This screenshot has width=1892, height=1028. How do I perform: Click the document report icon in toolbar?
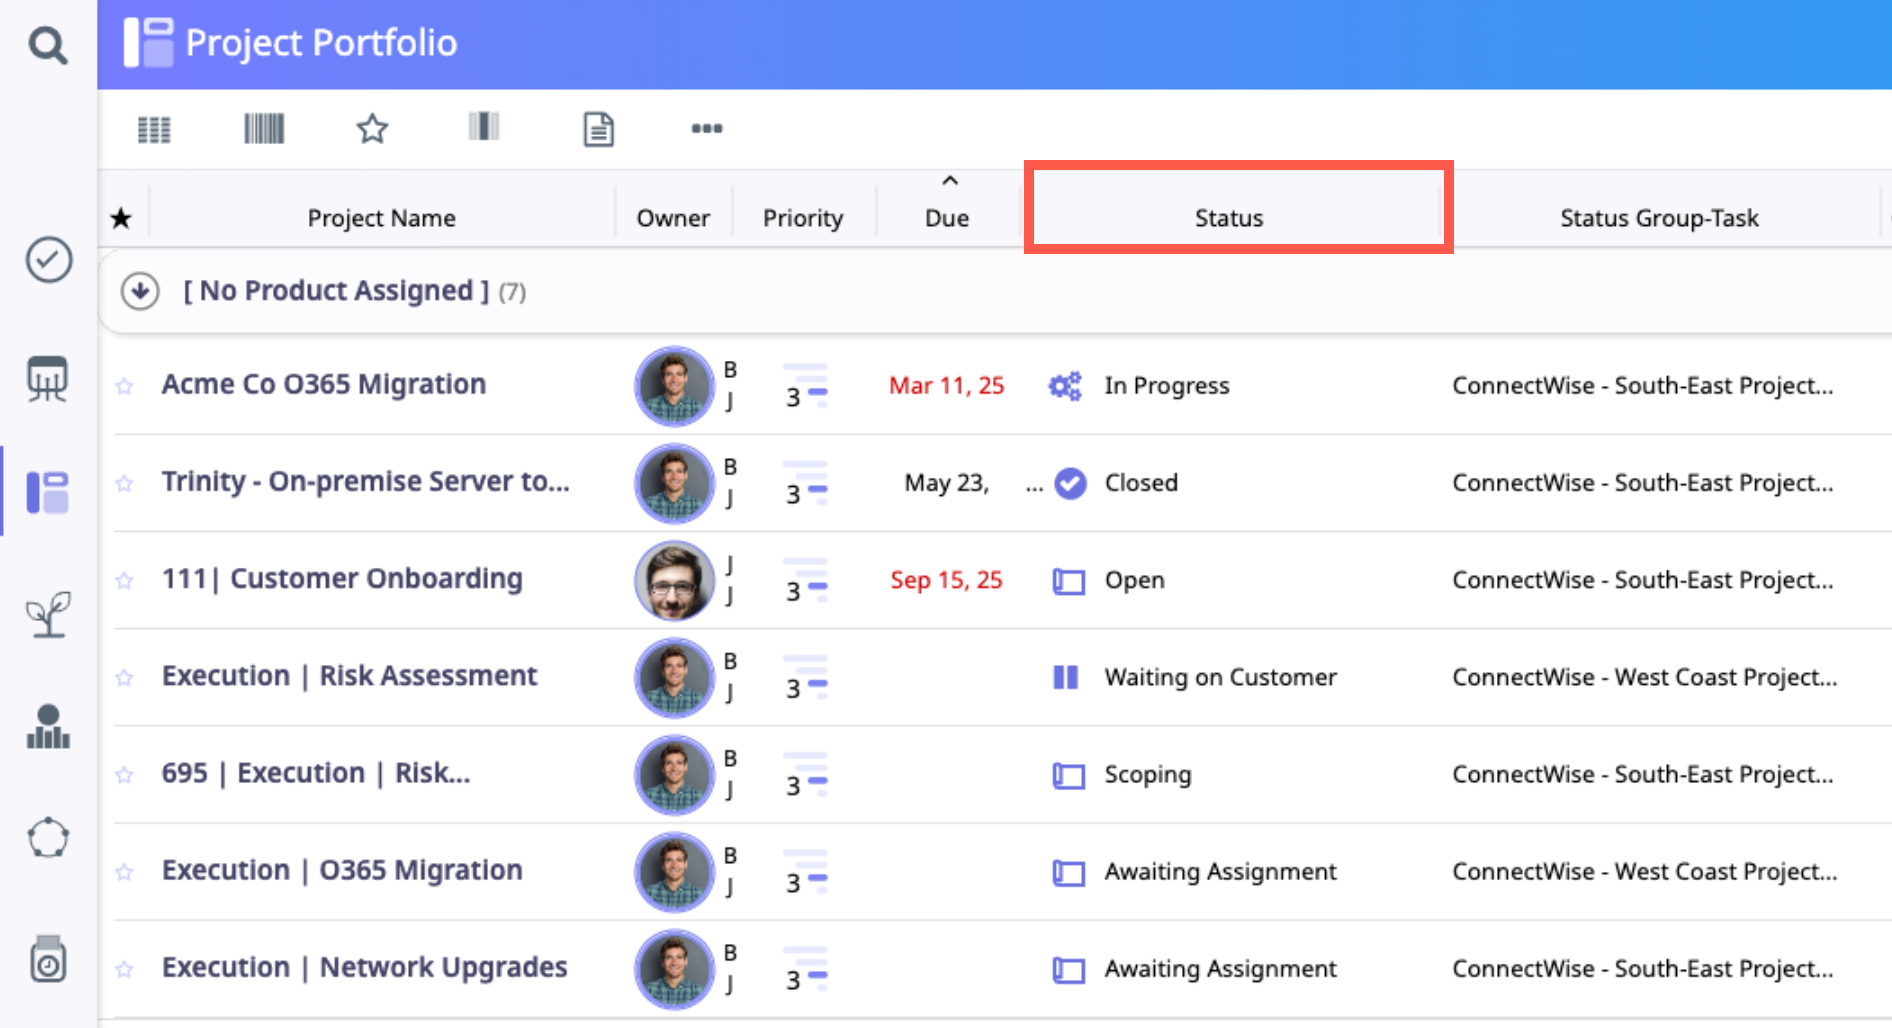[x=598, y=129]
